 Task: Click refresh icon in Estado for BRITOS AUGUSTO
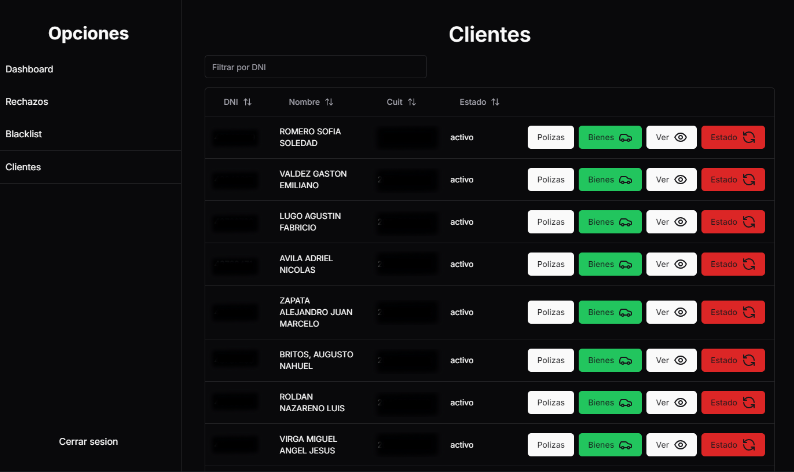pos(749,360)
